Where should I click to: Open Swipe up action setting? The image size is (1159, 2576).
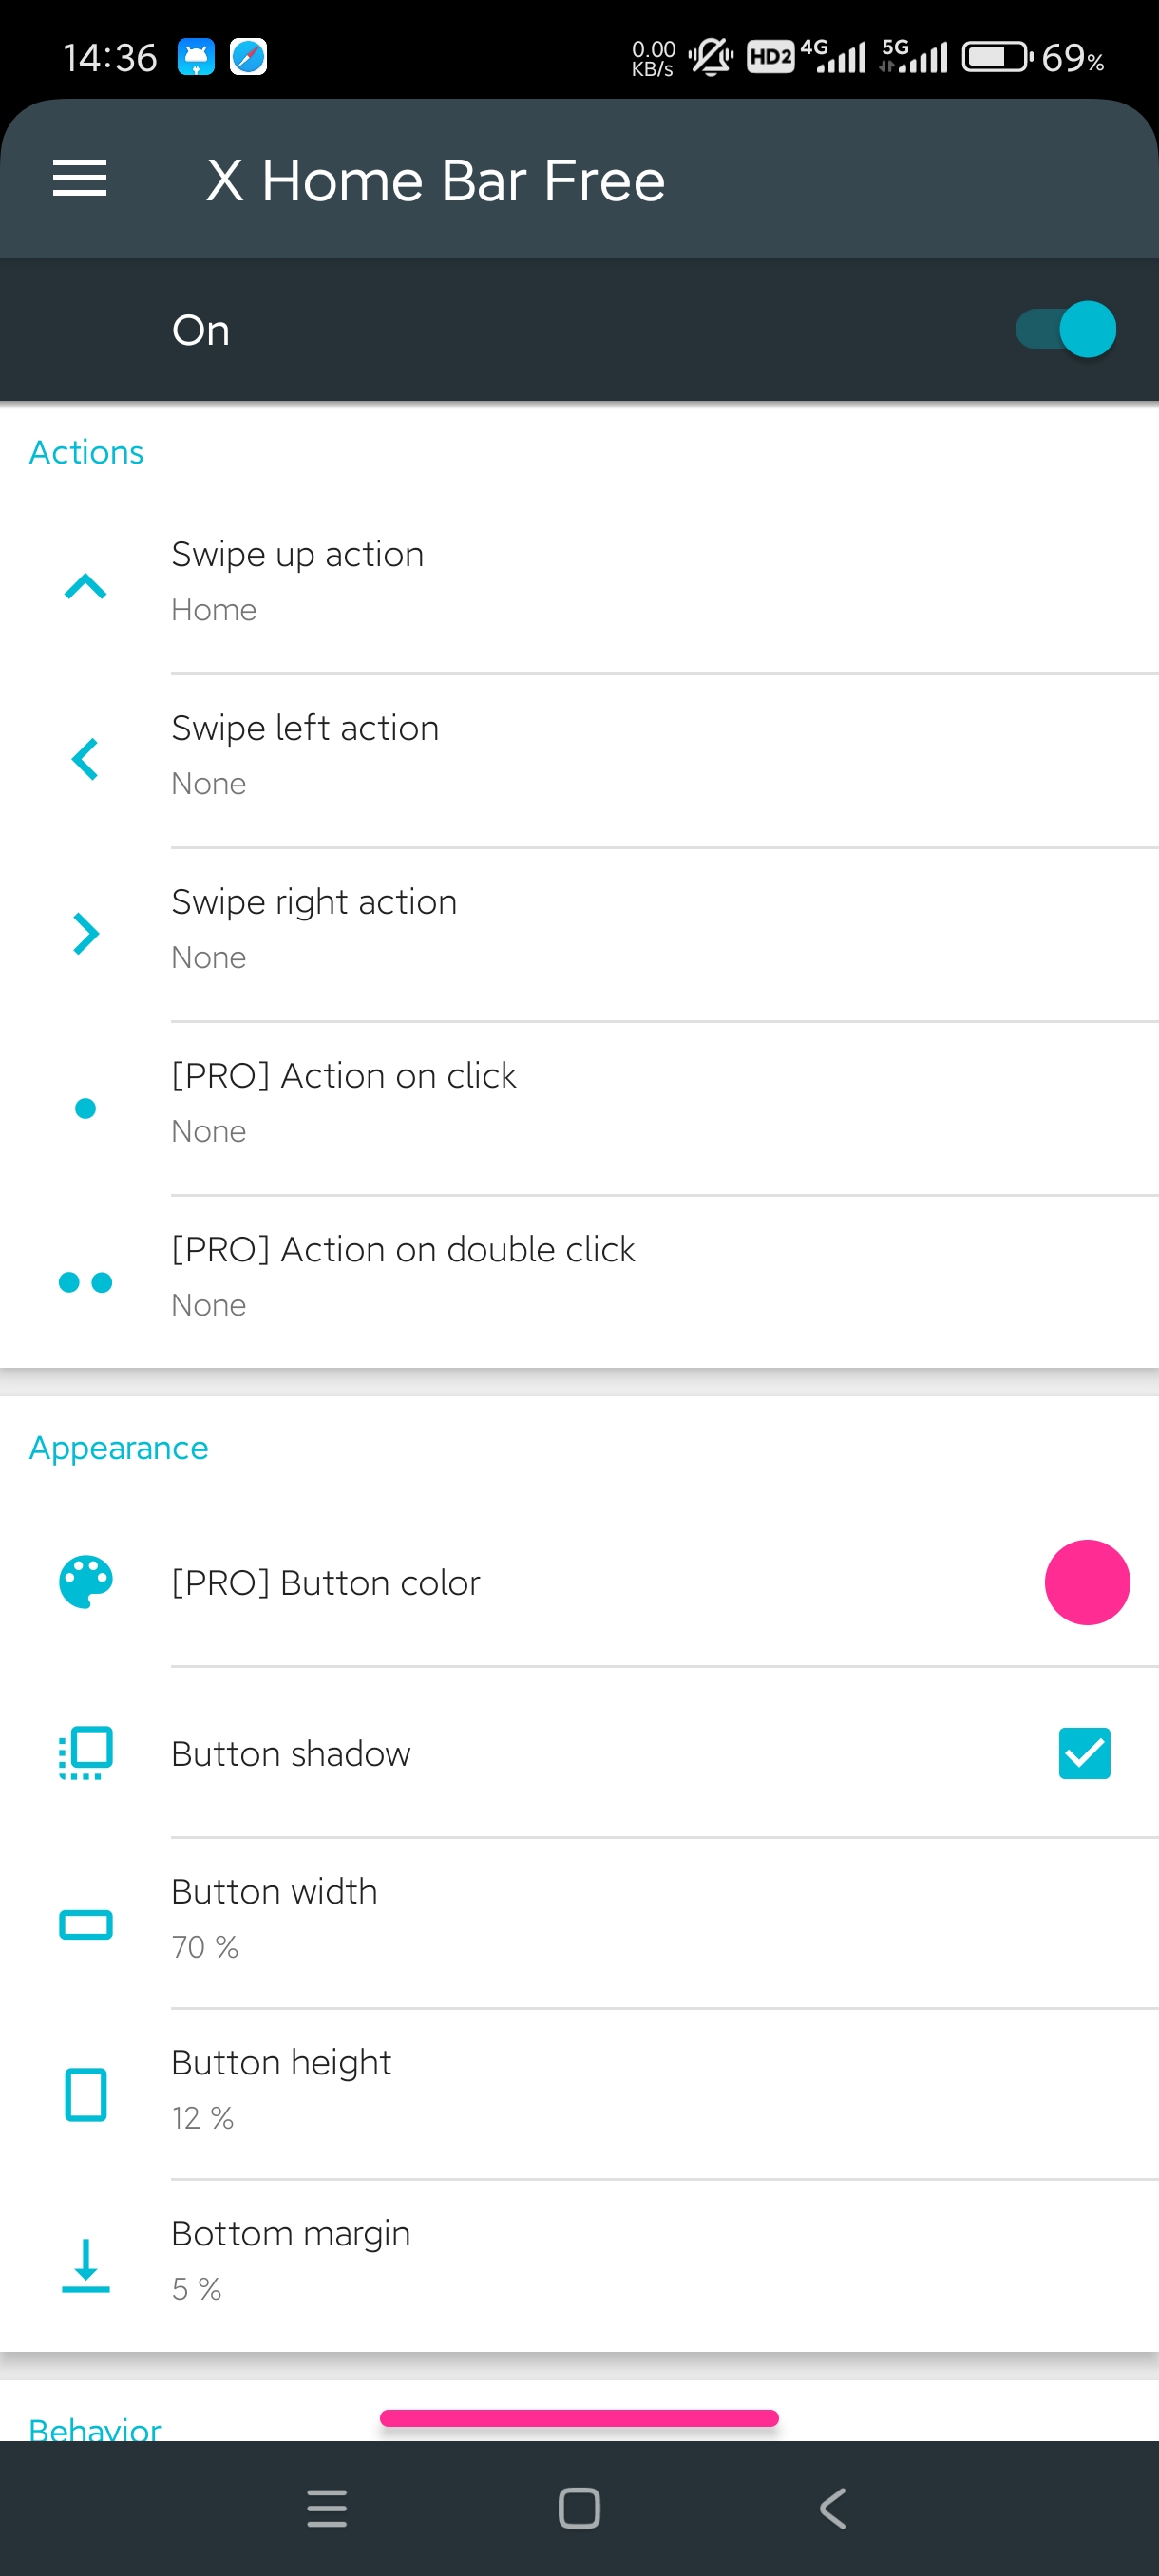[580, 587]
